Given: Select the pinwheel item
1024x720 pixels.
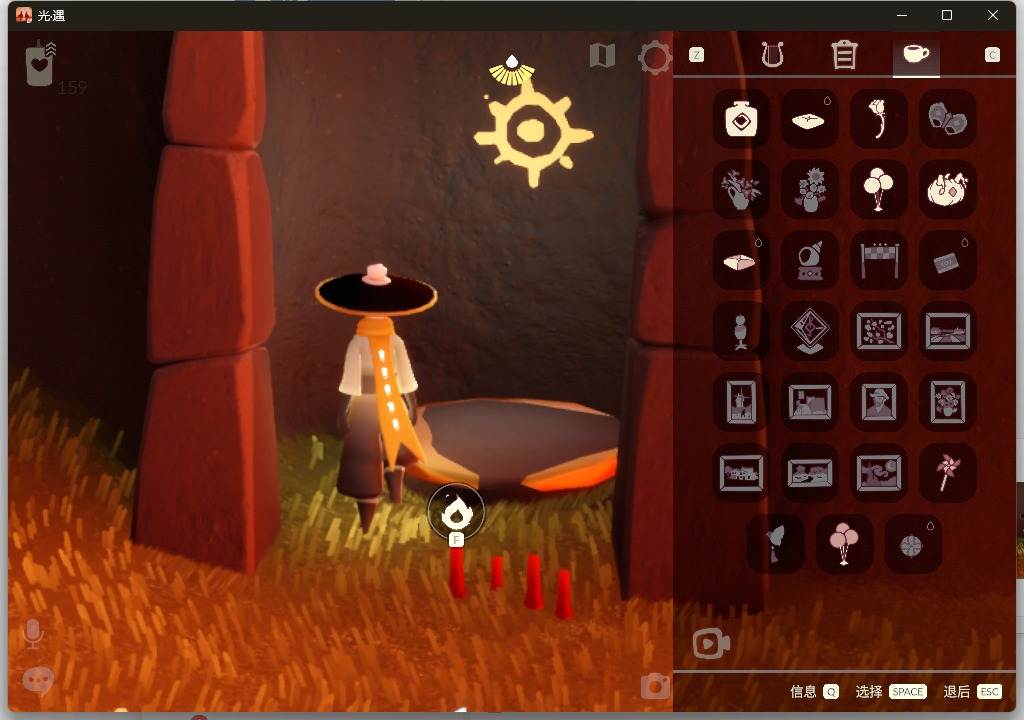Looking at the screenshot, I should [948, 472].
